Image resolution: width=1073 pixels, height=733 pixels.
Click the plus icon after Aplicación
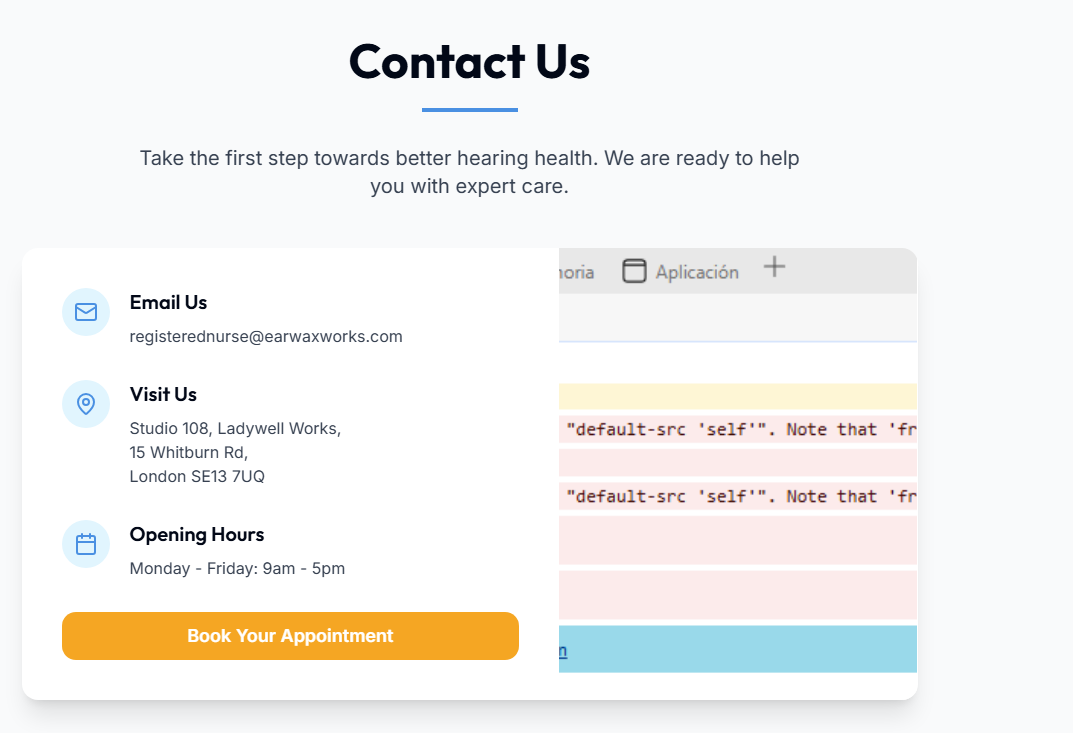[775, 267]
